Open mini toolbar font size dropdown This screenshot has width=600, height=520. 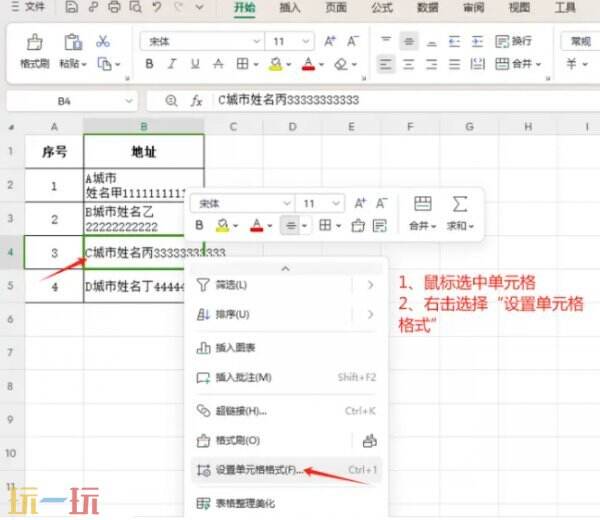pyautogui.click(x=336, y=204)
